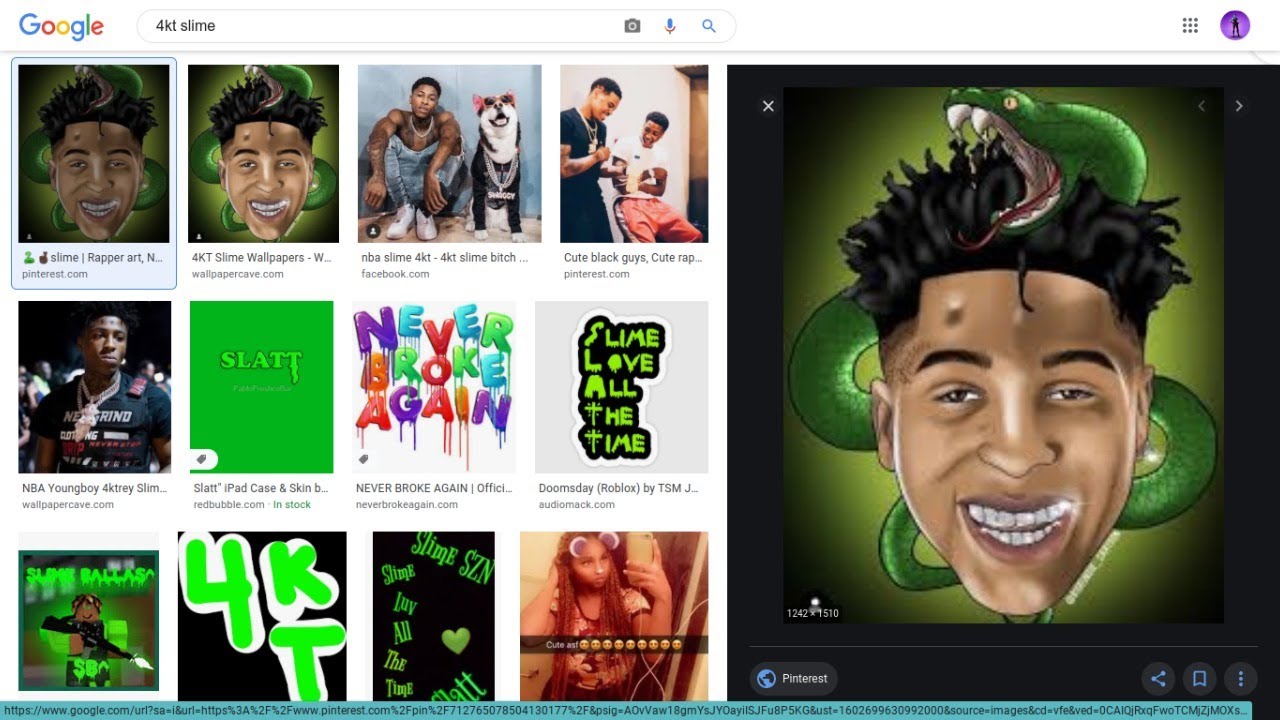Click 'Cute black guys, Cute rap...' title

(633, 258)
